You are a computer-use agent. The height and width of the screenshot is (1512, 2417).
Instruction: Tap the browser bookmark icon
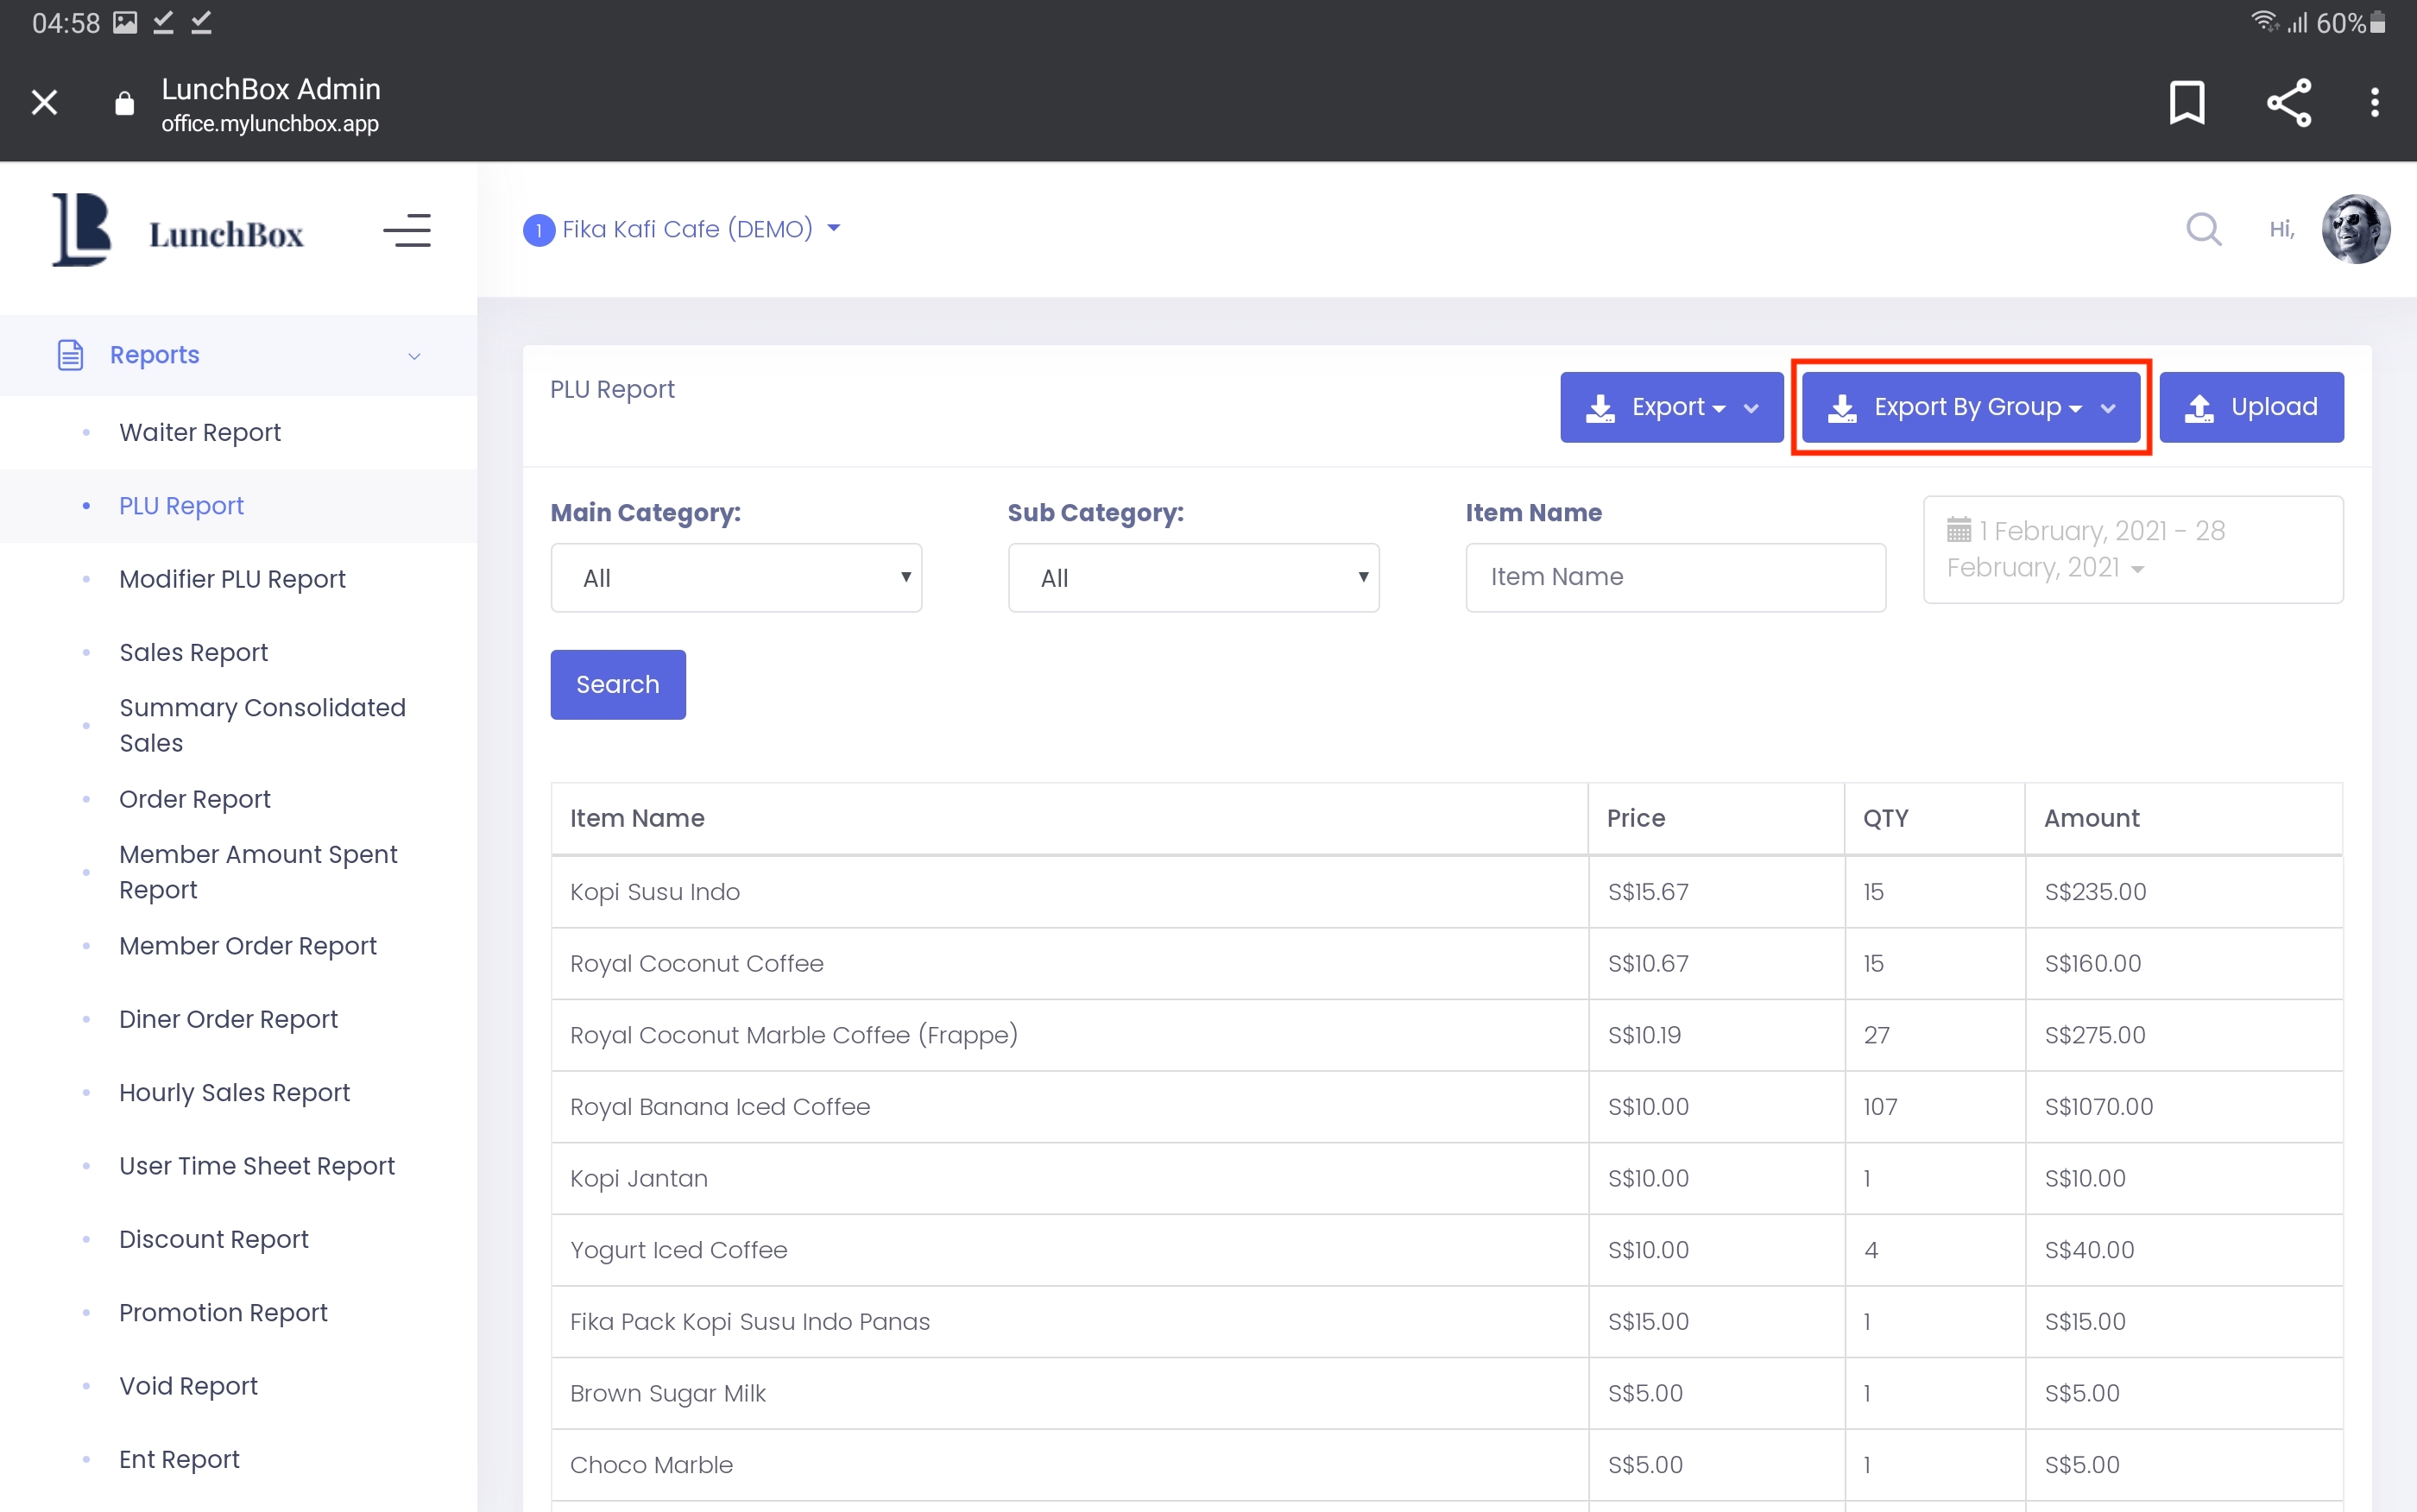point(2187,102)
